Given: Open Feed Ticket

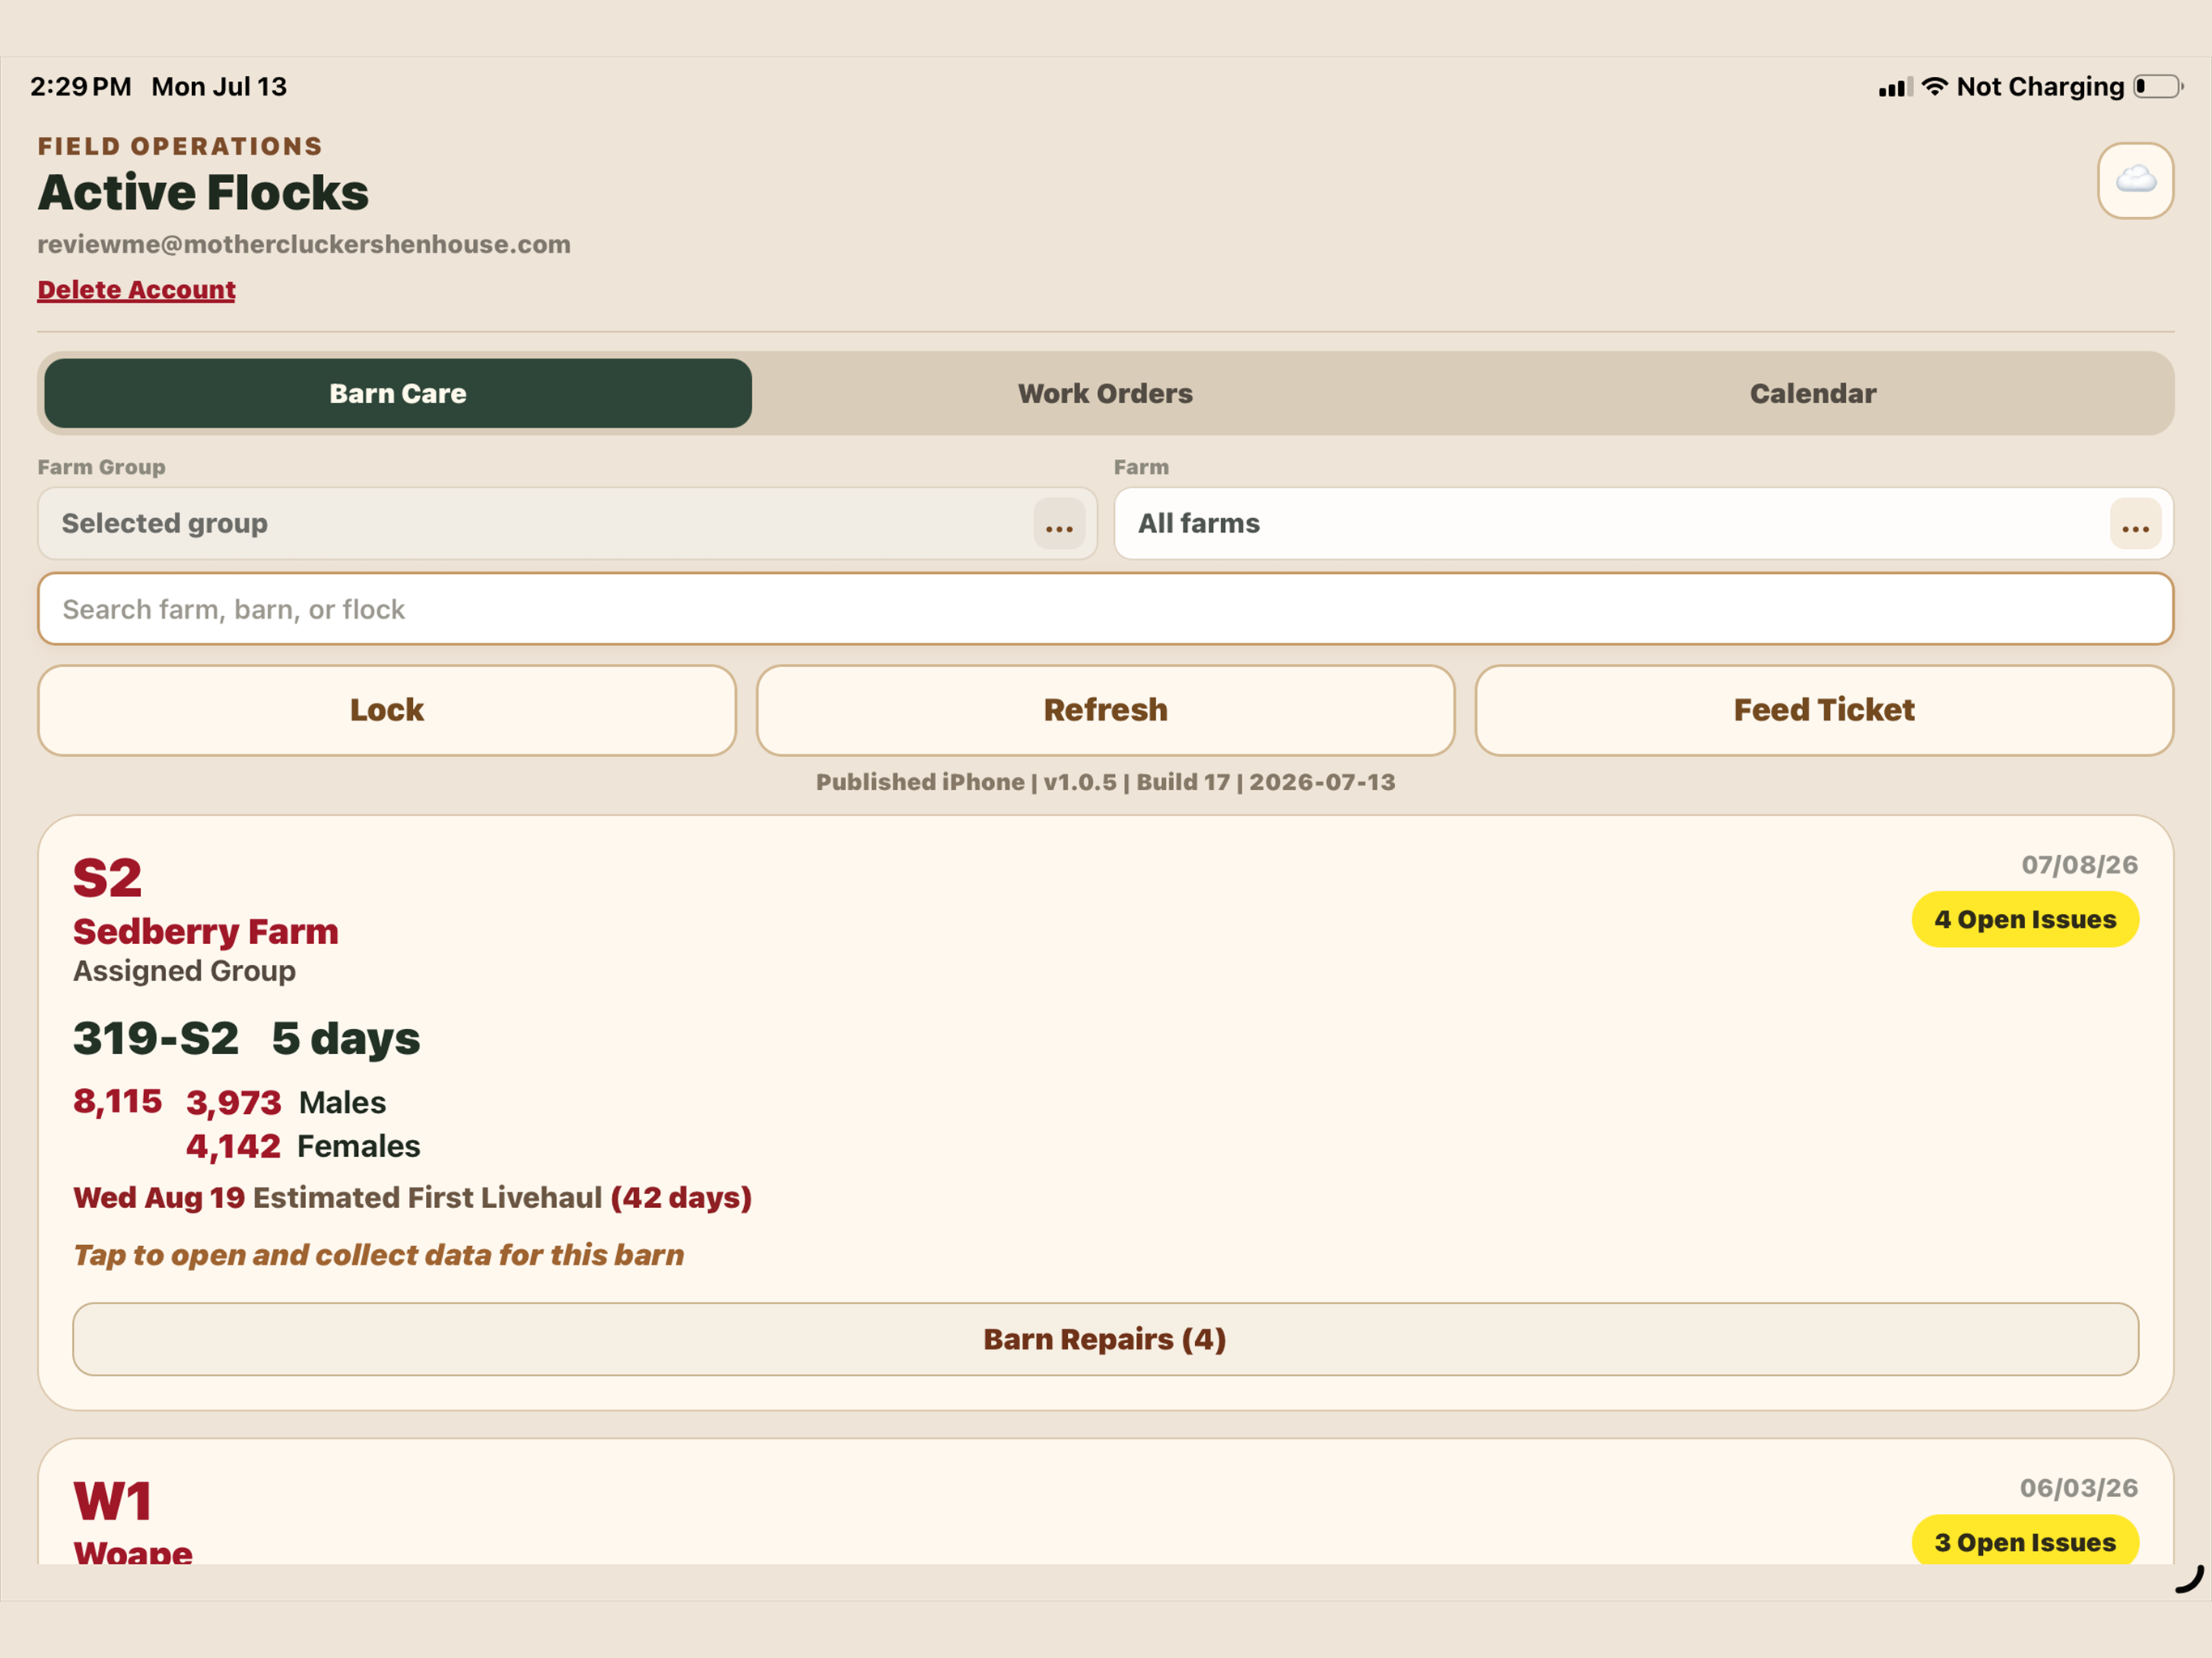Looking at the screenshot, I should coord(1824,710).
